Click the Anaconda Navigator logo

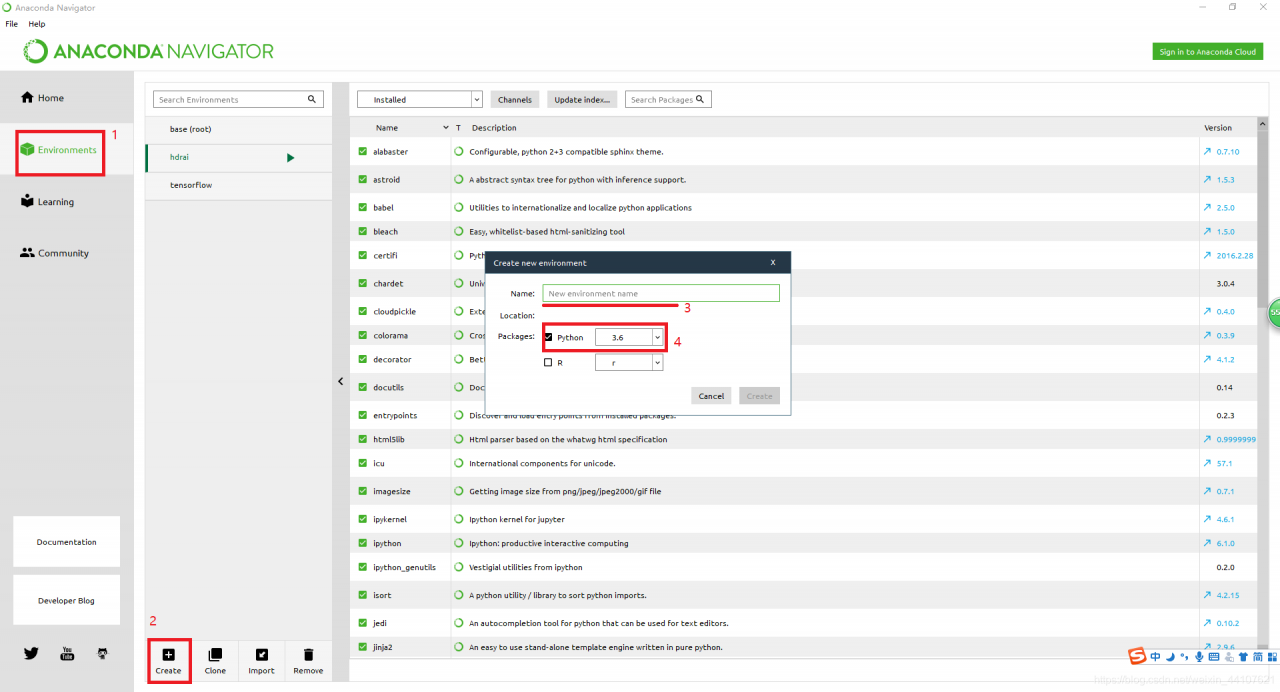(x=148, y=51)
